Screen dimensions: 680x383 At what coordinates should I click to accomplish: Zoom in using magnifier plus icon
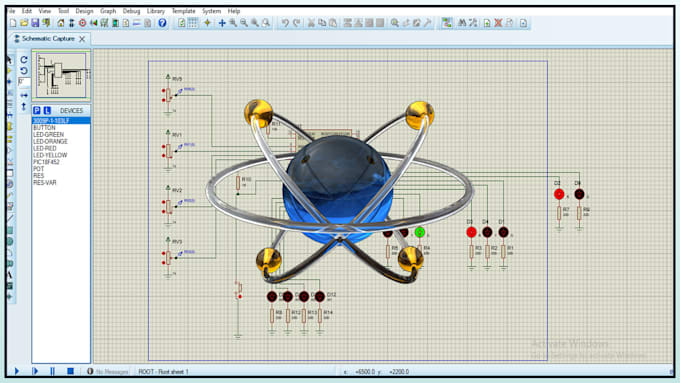[x=233, y=23]
